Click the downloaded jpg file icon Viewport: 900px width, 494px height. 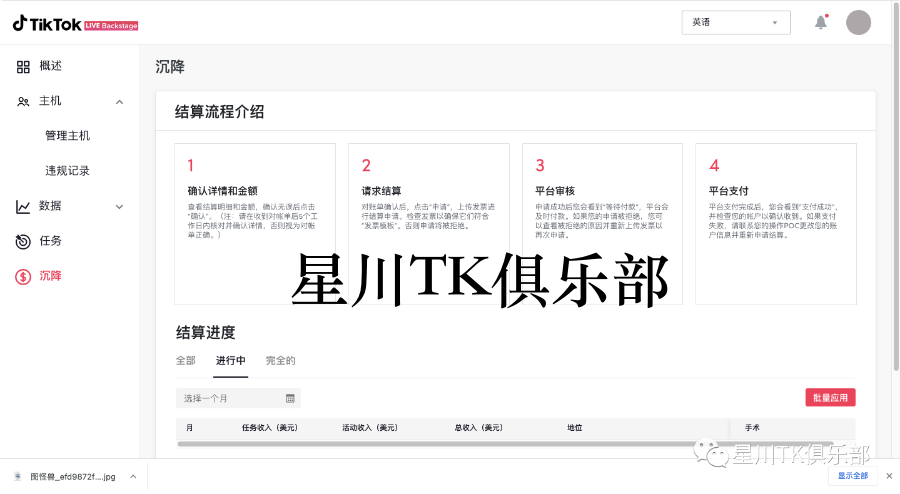click(17, 476)
